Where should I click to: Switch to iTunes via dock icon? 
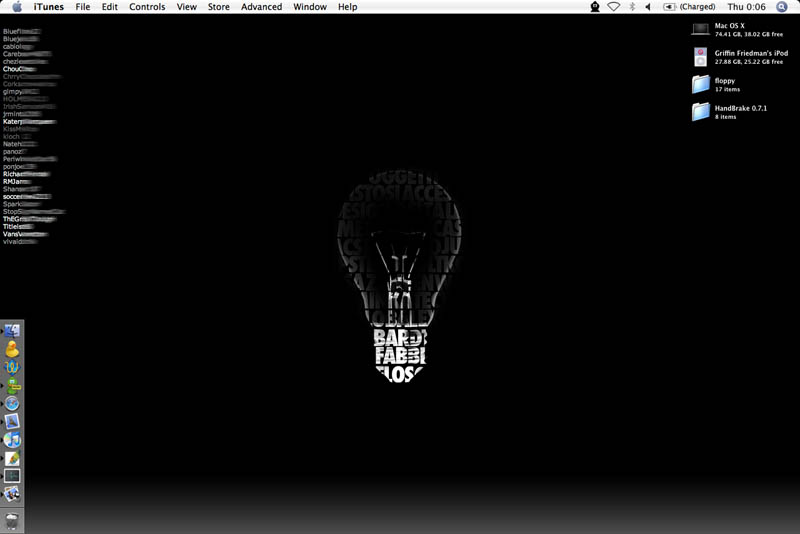[12, 440]
